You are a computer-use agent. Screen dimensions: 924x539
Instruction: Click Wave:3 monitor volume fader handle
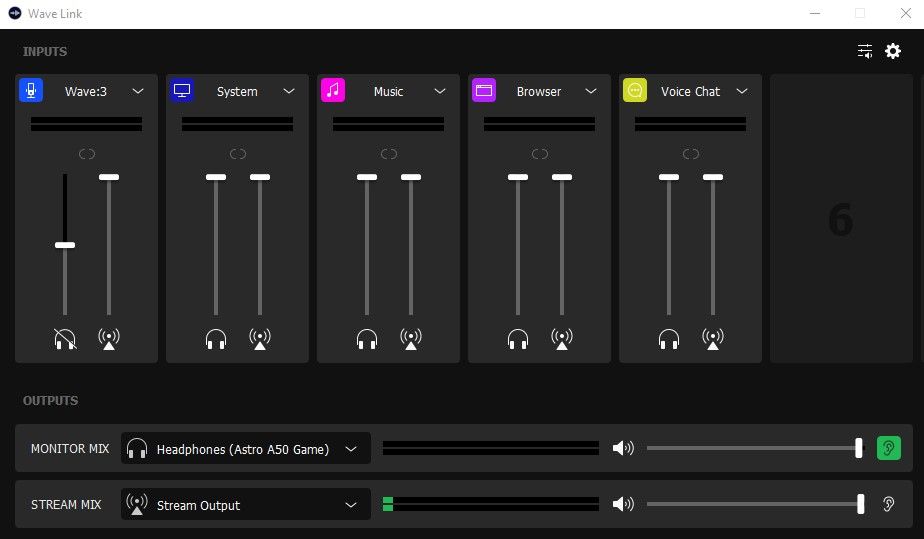65,245
